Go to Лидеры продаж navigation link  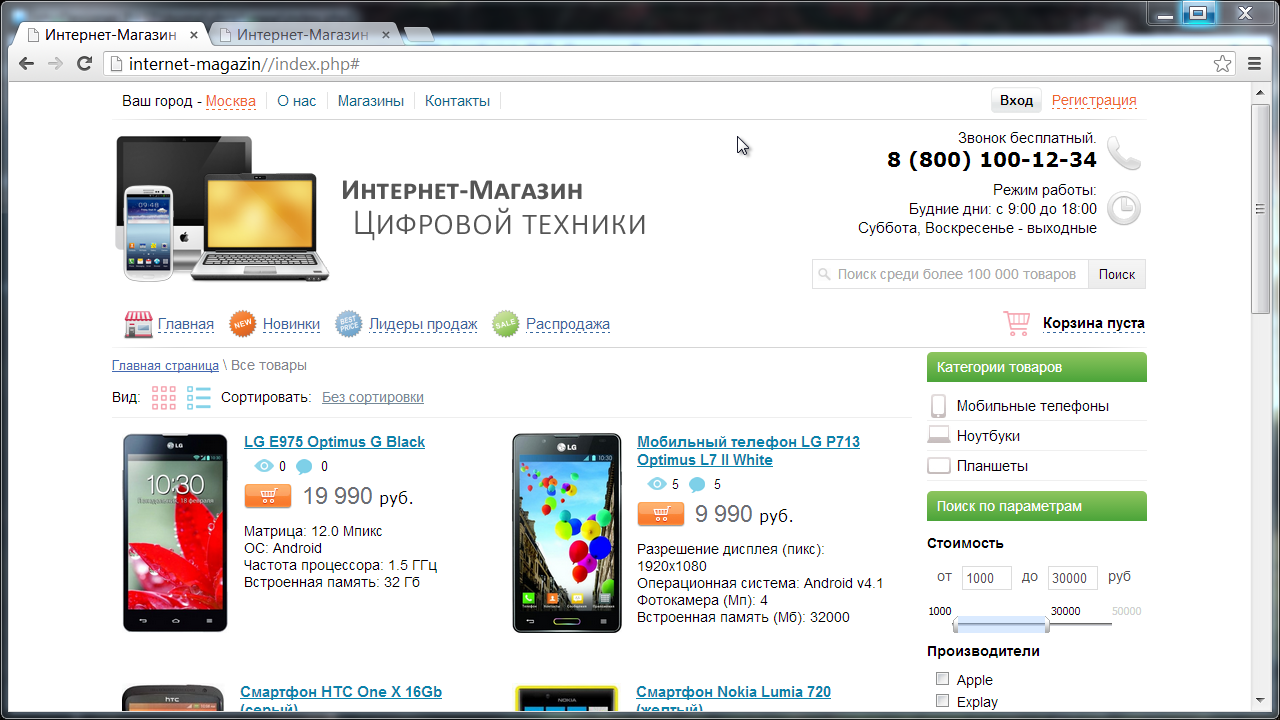[x=423, y=324]
